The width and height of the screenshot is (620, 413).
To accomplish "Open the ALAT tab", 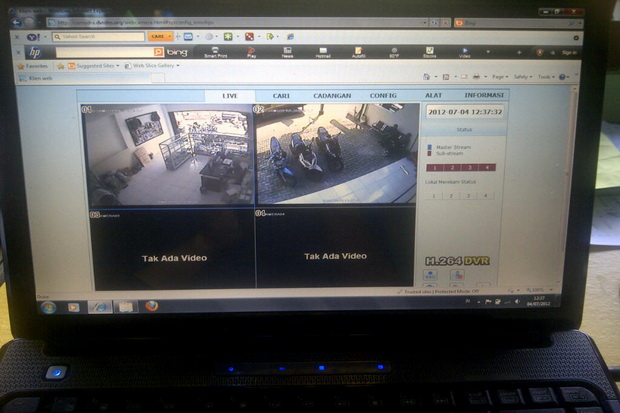I will tap(433, 95).
